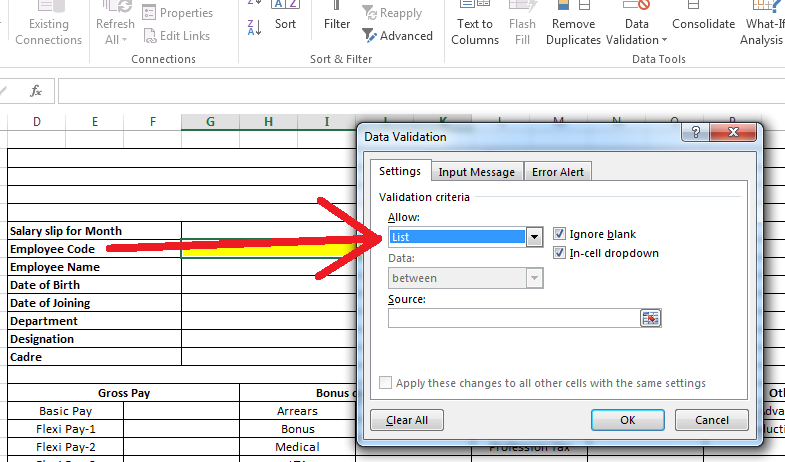
Task: Click the Refresh All button
Action: 115,24
